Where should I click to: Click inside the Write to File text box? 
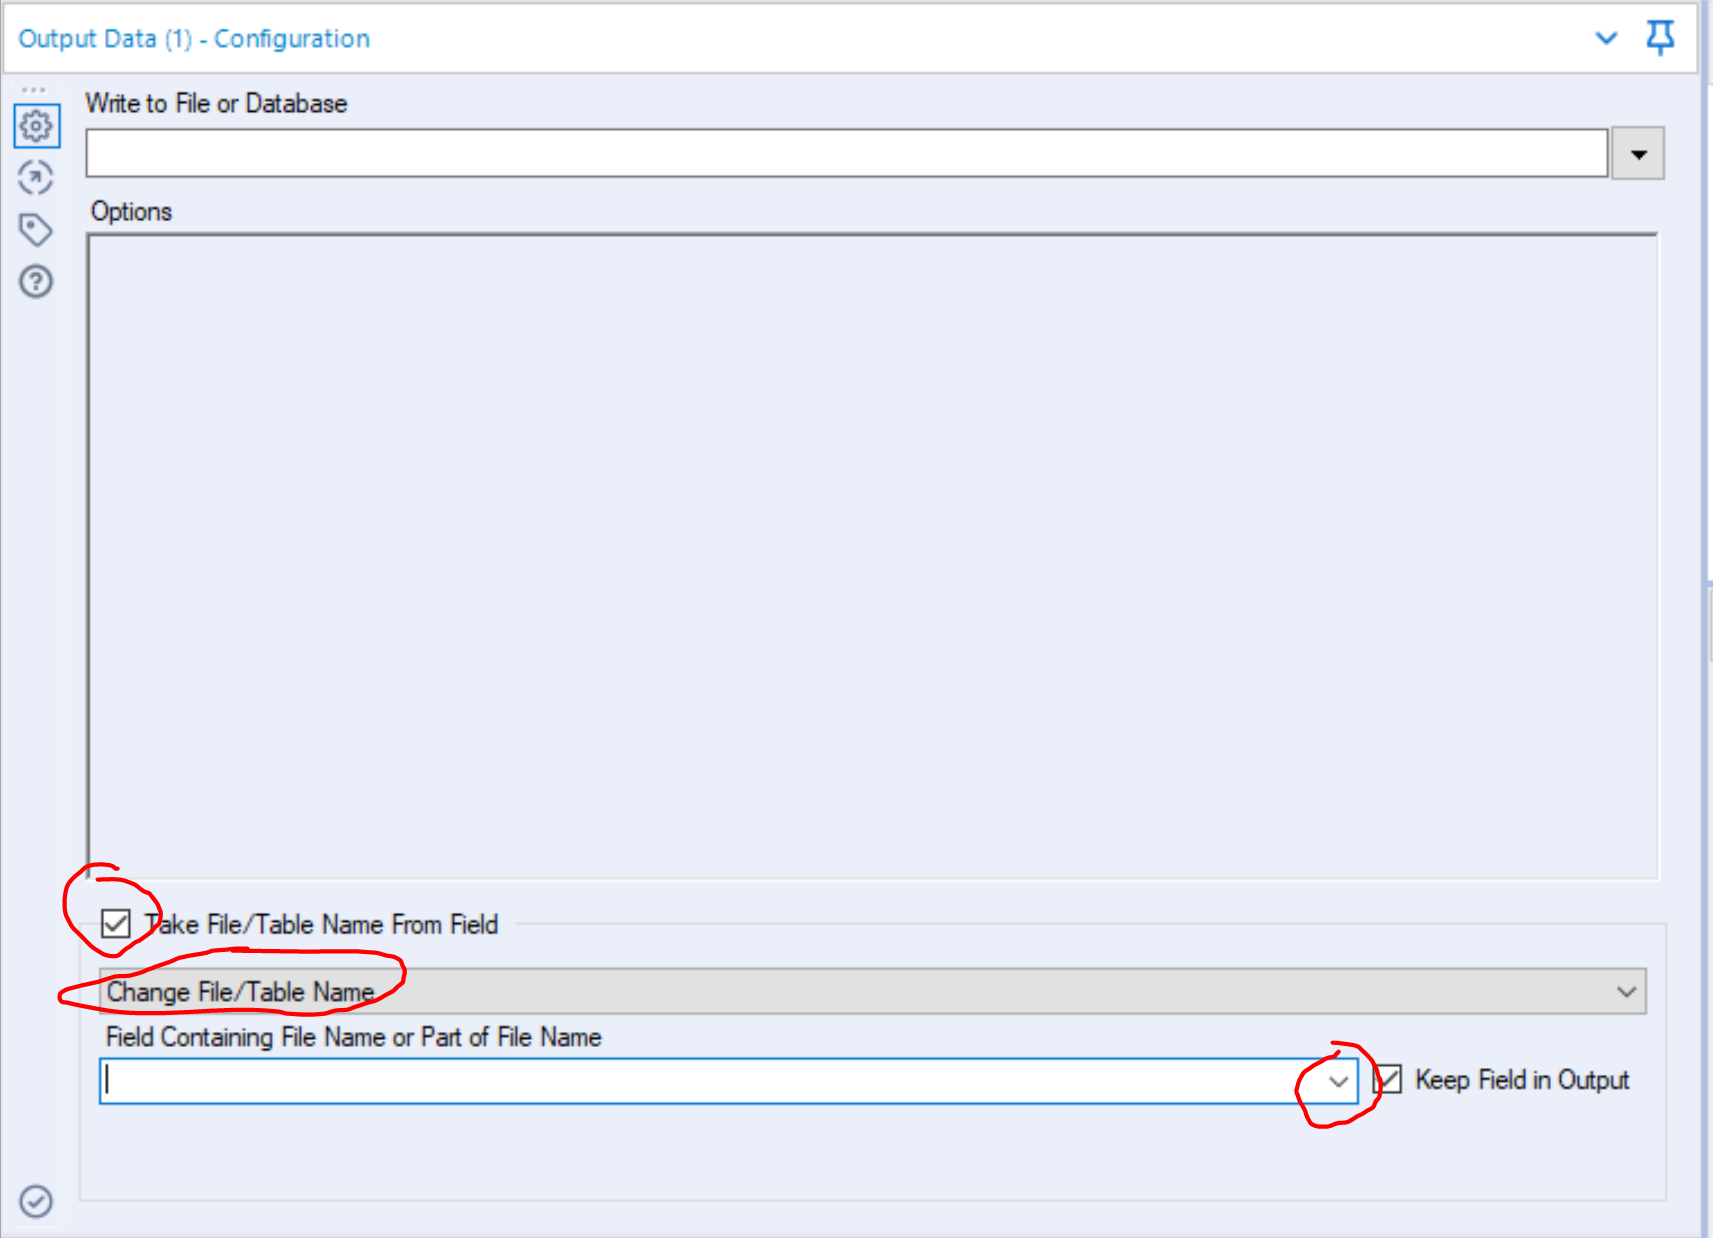click(700, 153)
